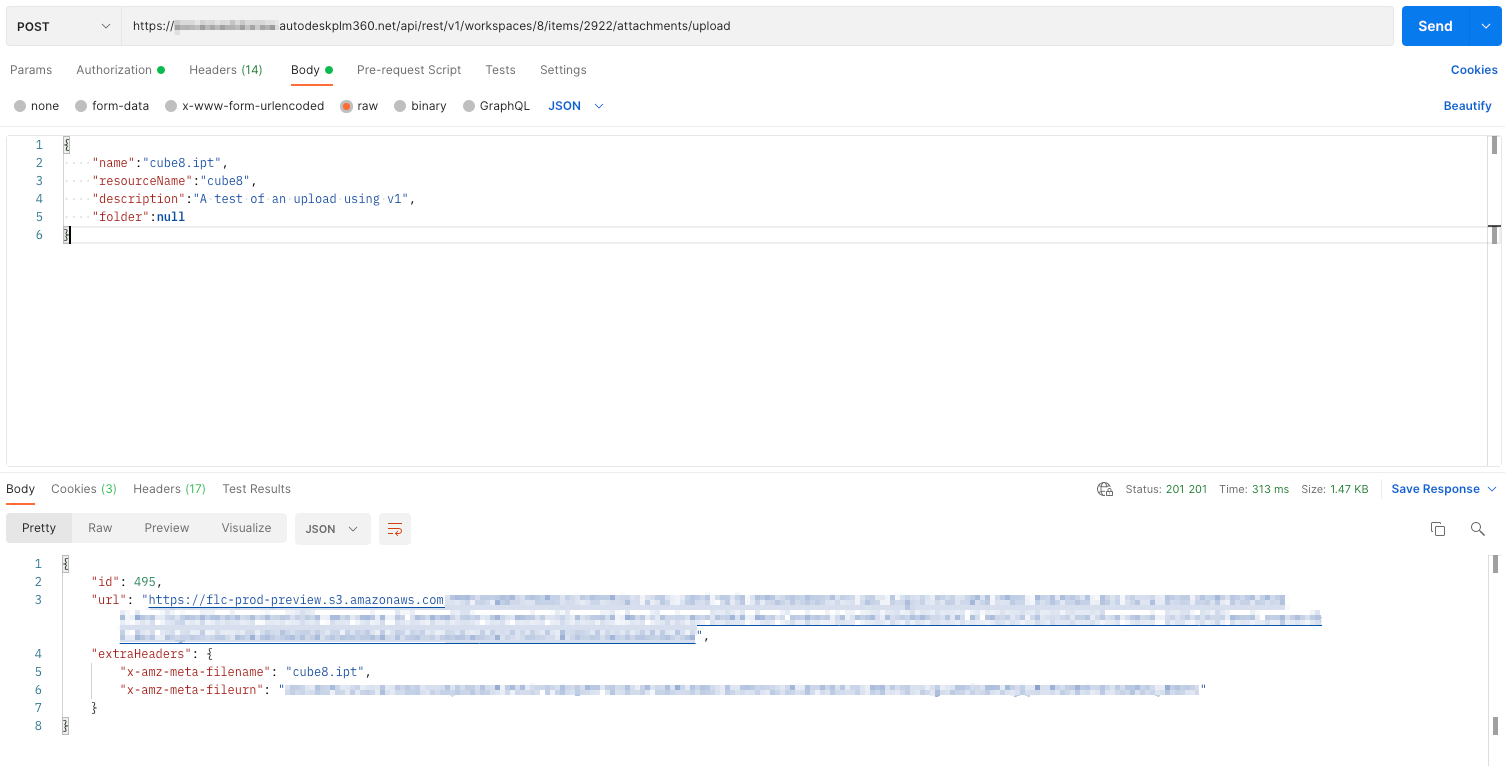Beautify the request body
This screenshot has width=1505, height=766.
click(1467, 106)
